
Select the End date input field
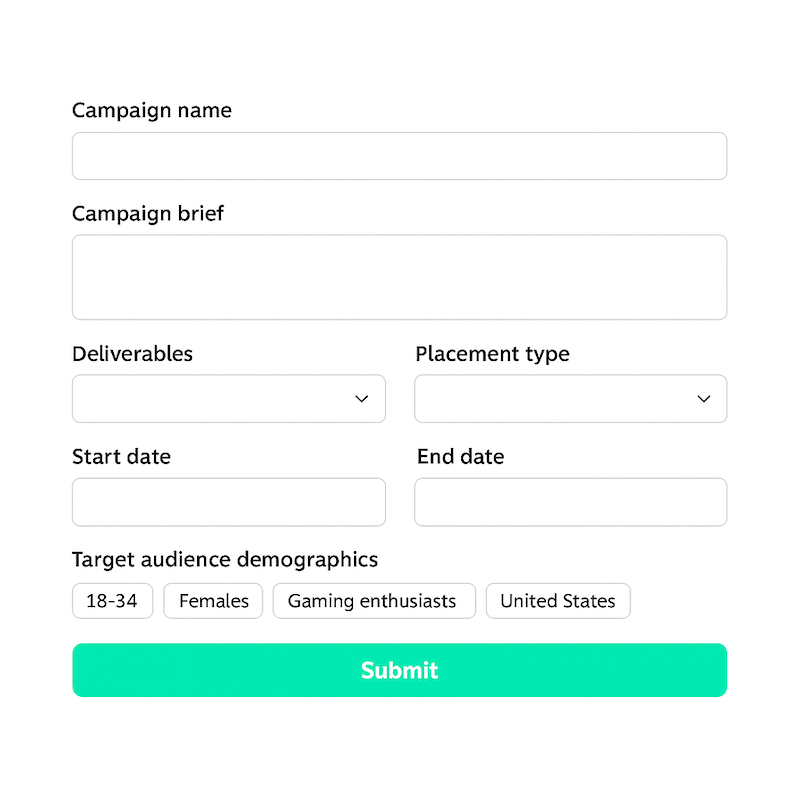tap(570, 502)
